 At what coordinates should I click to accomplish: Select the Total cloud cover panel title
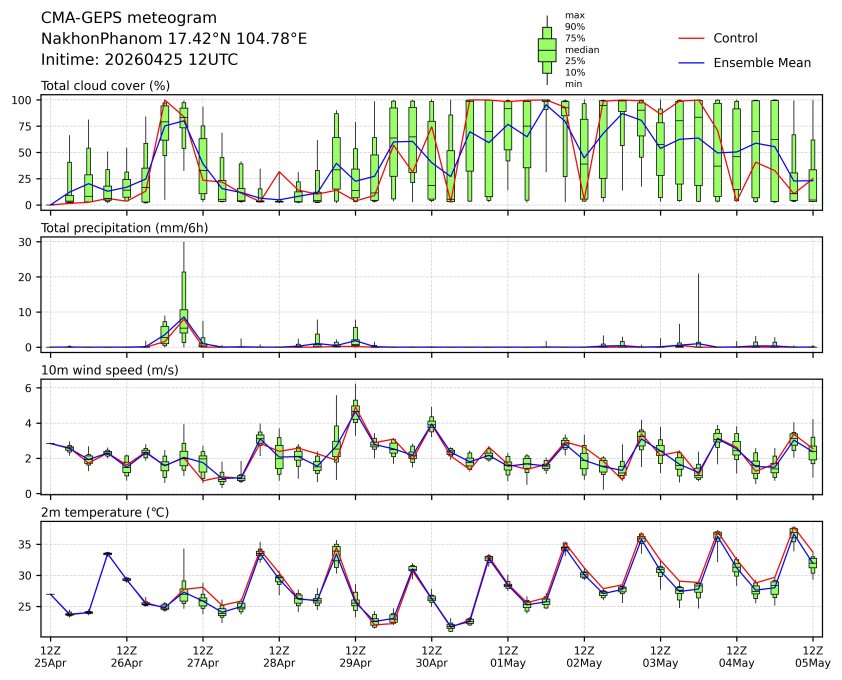[x=105, y=86]
